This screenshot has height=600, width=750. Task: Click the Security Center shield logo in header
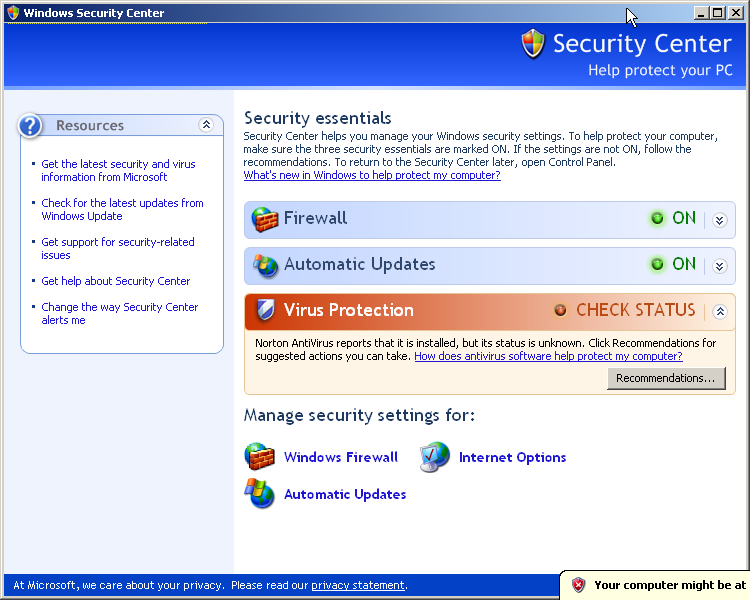(533, 44)
